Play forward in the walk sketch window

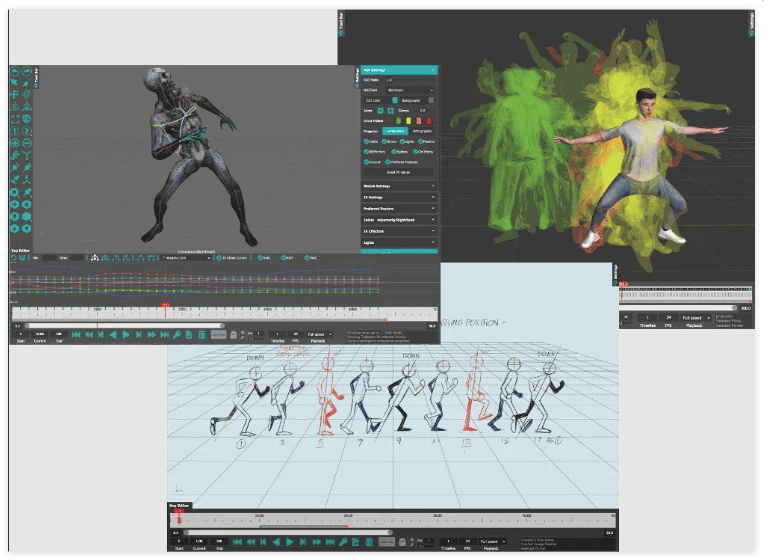pyautogui.click(x=289, y=541)
